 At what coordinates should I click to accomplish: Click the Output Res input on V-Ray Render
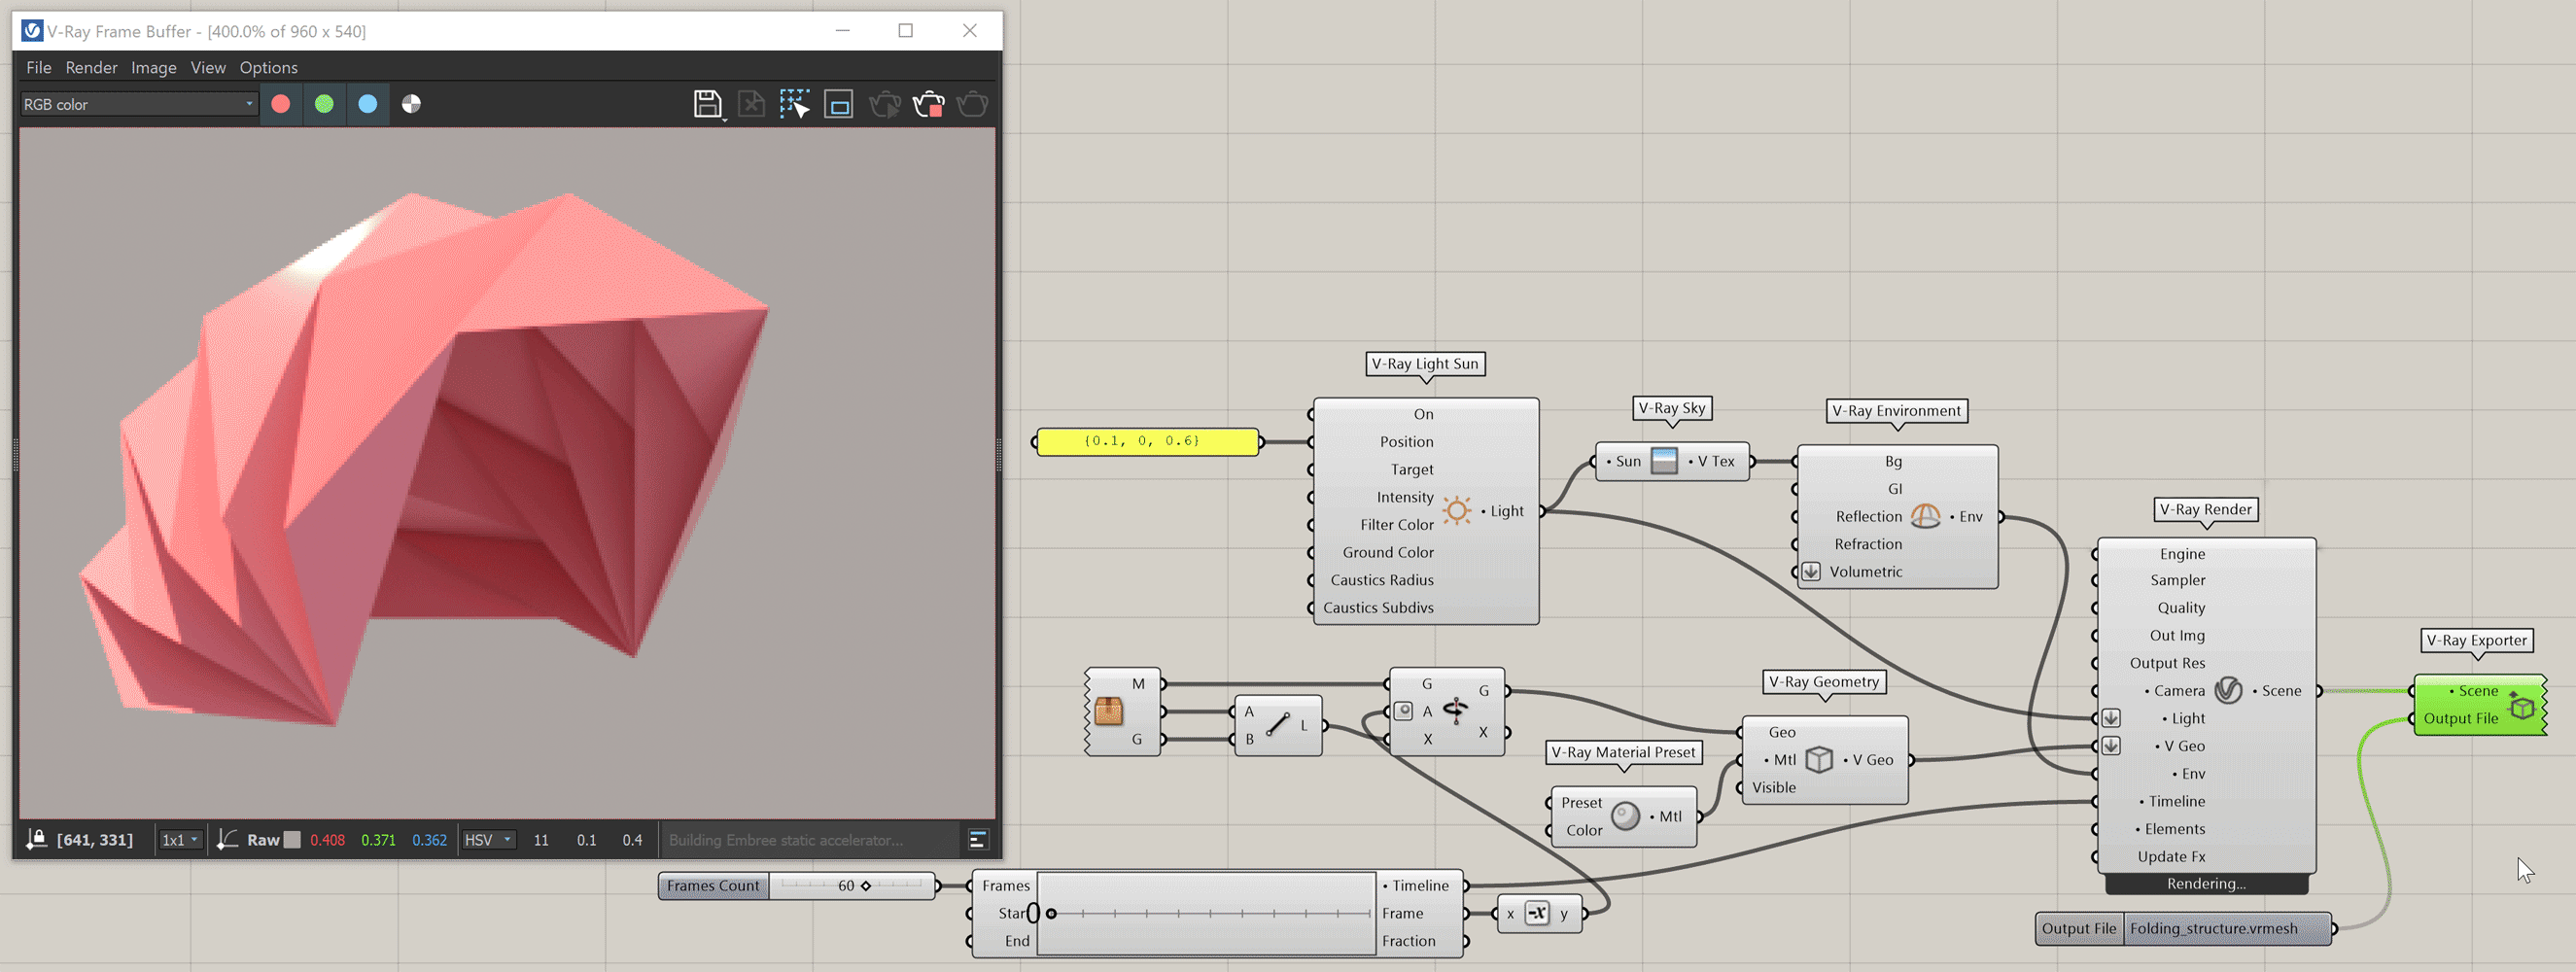[x=2167, y=663]
